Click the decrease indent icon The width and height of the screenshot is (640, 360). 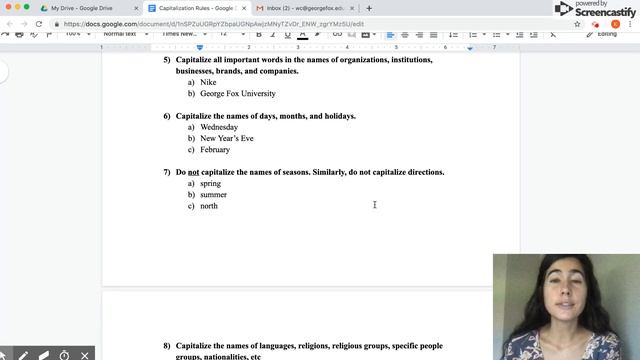[519, 35]
